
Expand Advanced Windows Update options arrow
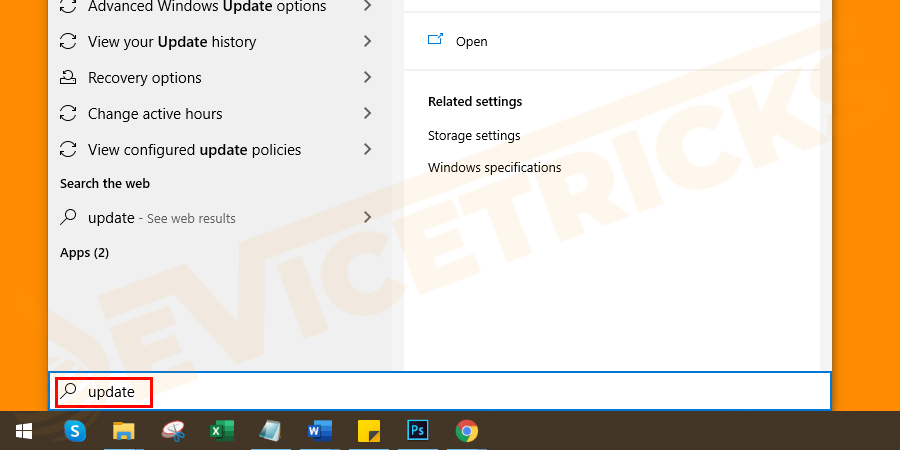[x=368, y=6]
